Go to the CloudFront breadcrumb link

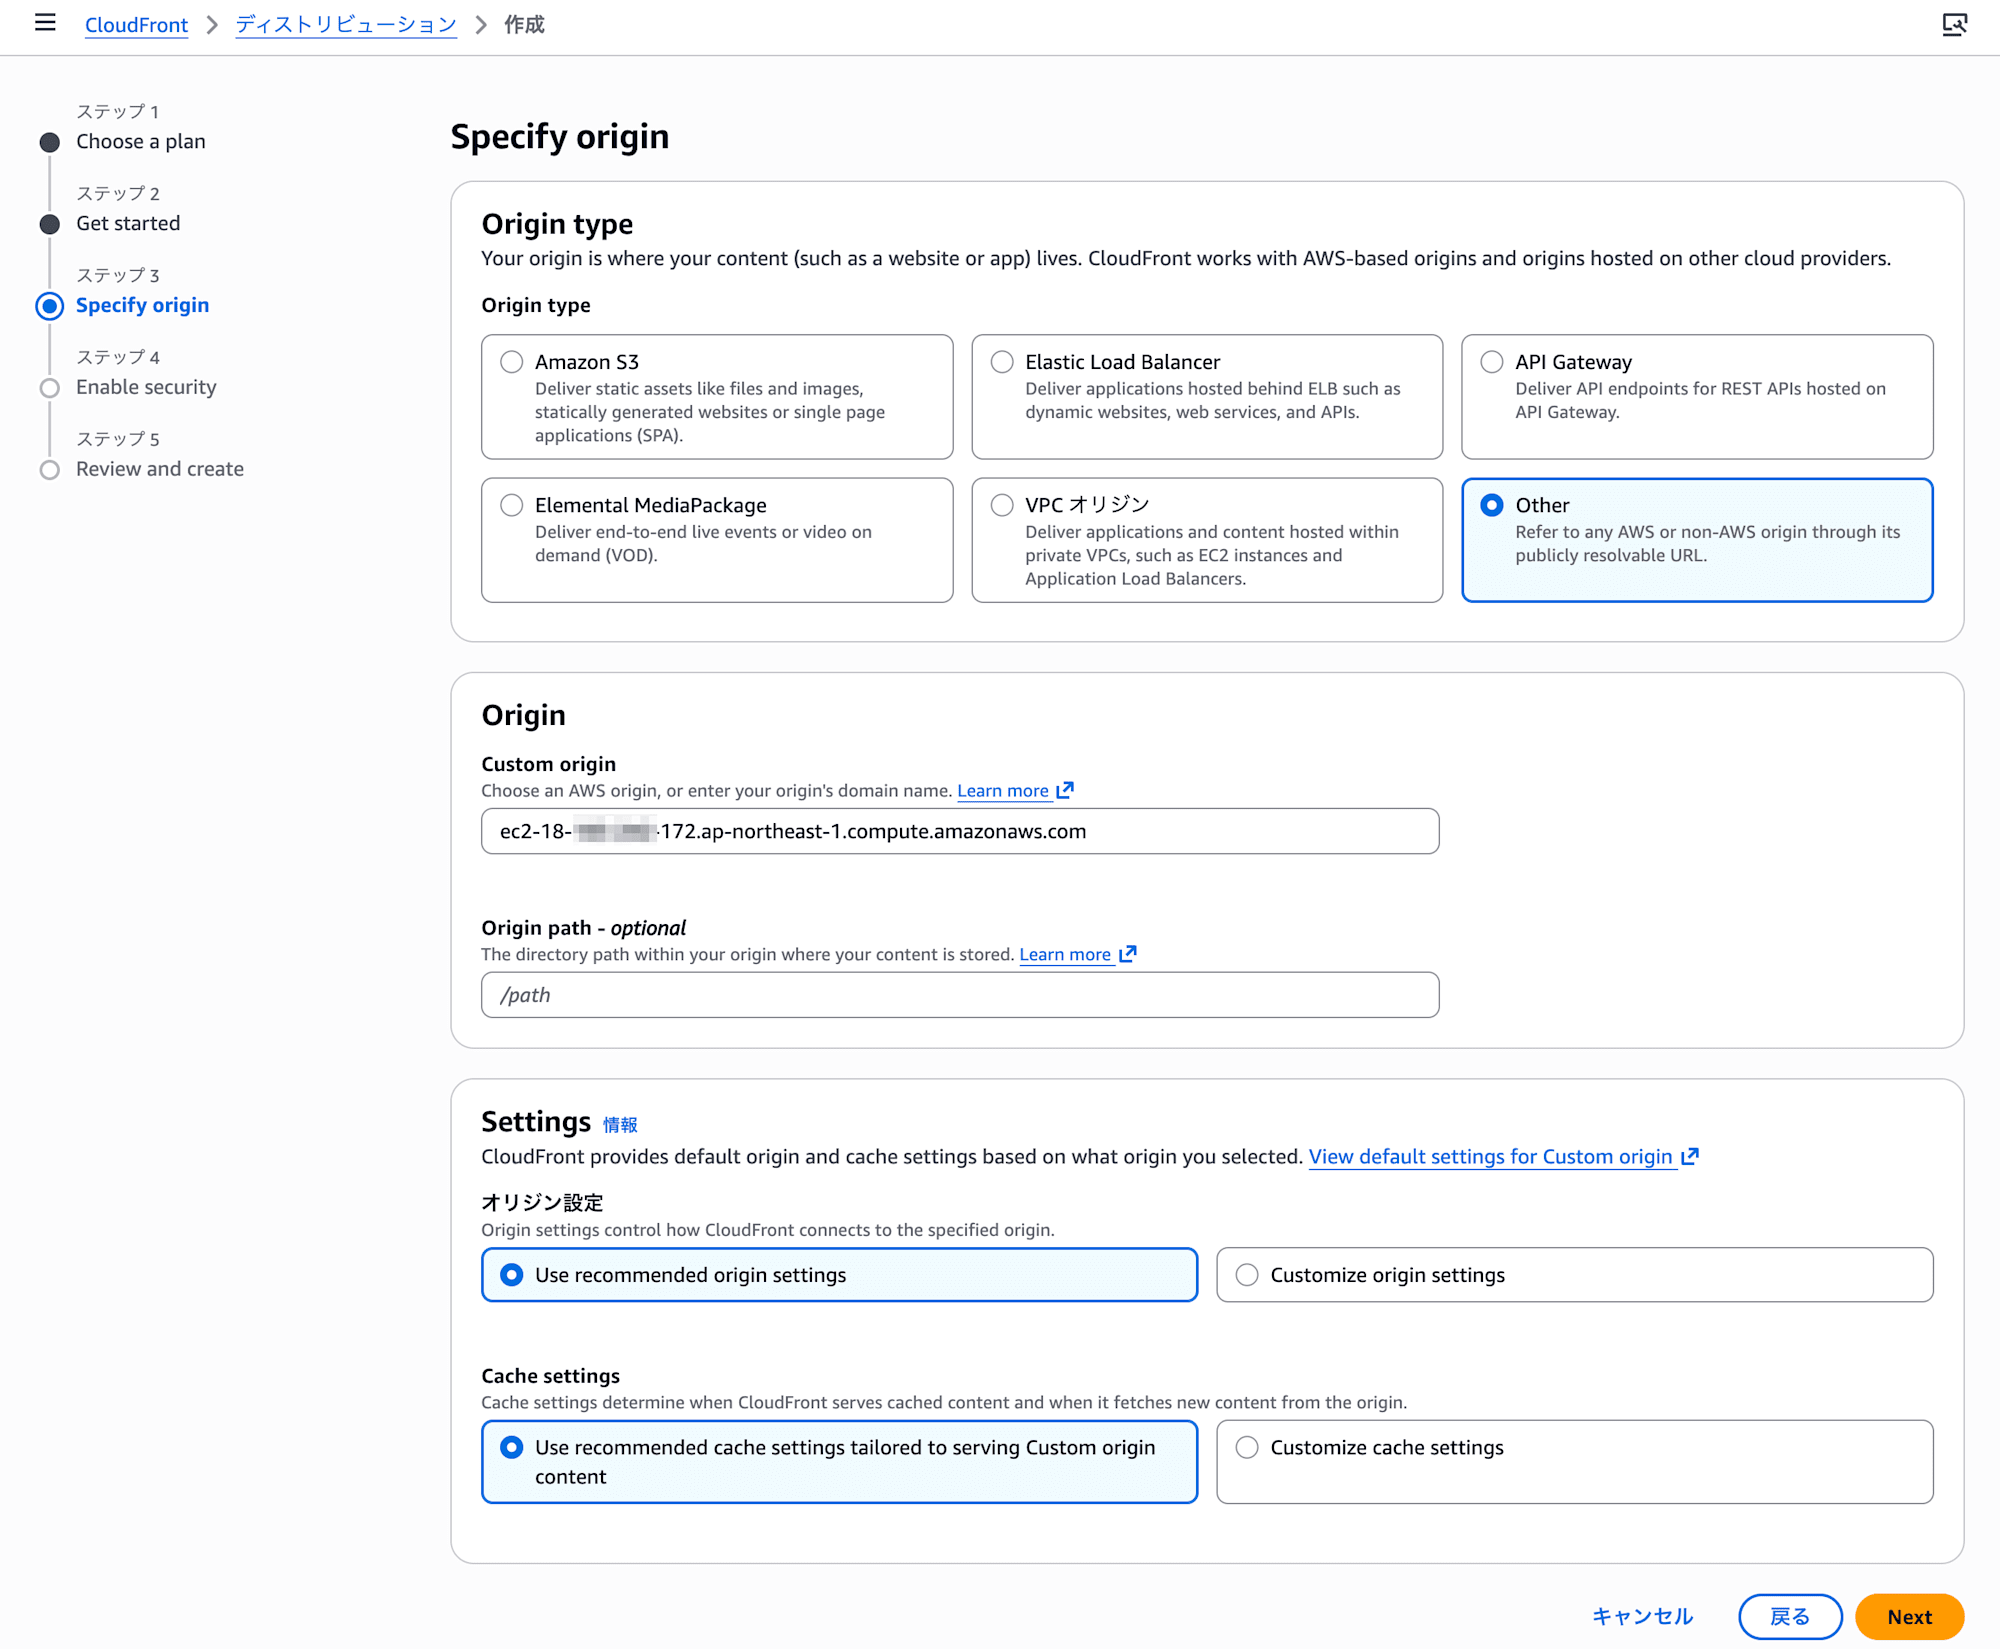click(136, 25)
